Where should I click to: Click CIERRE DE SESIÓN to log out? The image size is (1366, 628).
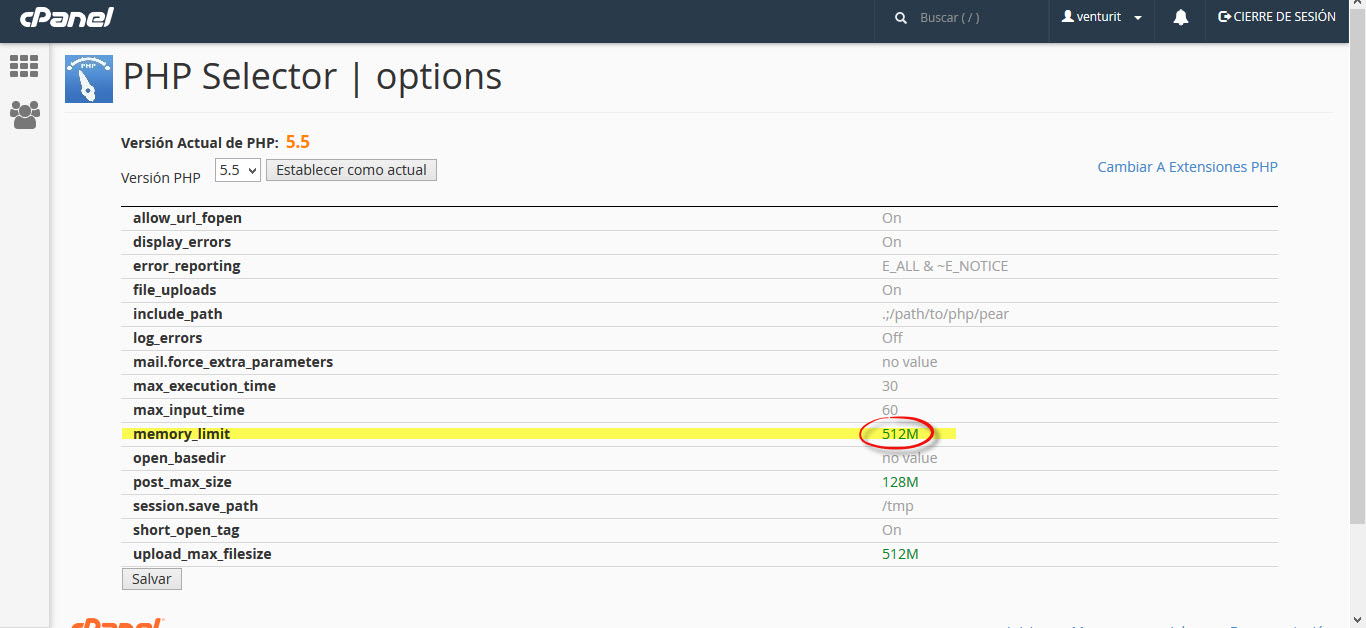click(x=1276, y=17)
